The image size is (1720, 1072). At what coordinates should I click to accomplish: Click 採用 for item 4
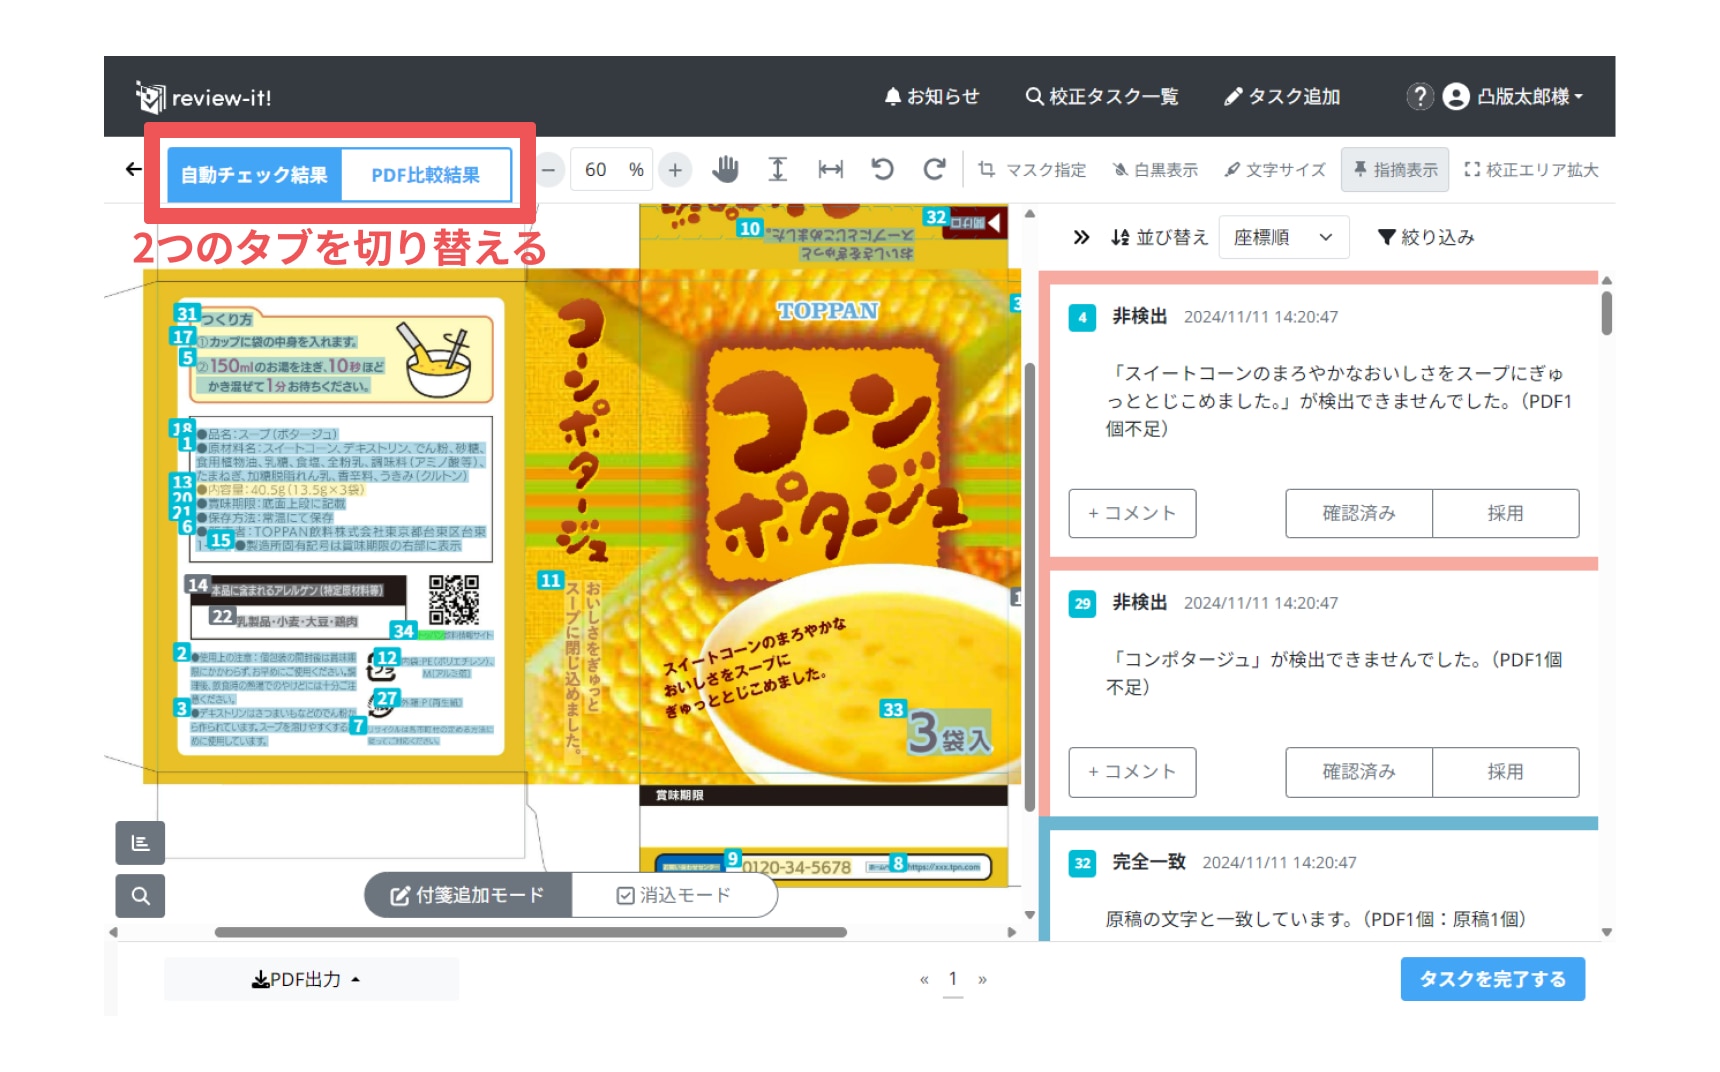pyautogui.click(x=1505, y=514)
